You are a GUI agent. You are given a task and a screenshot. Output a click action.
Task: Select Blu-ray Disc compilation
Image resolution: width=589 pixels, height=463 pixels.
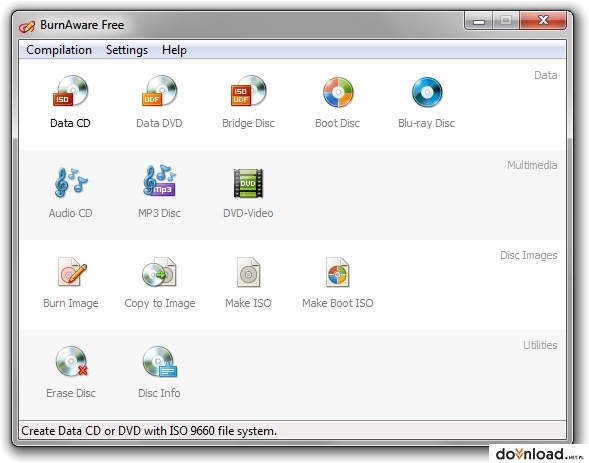[427, 92]
